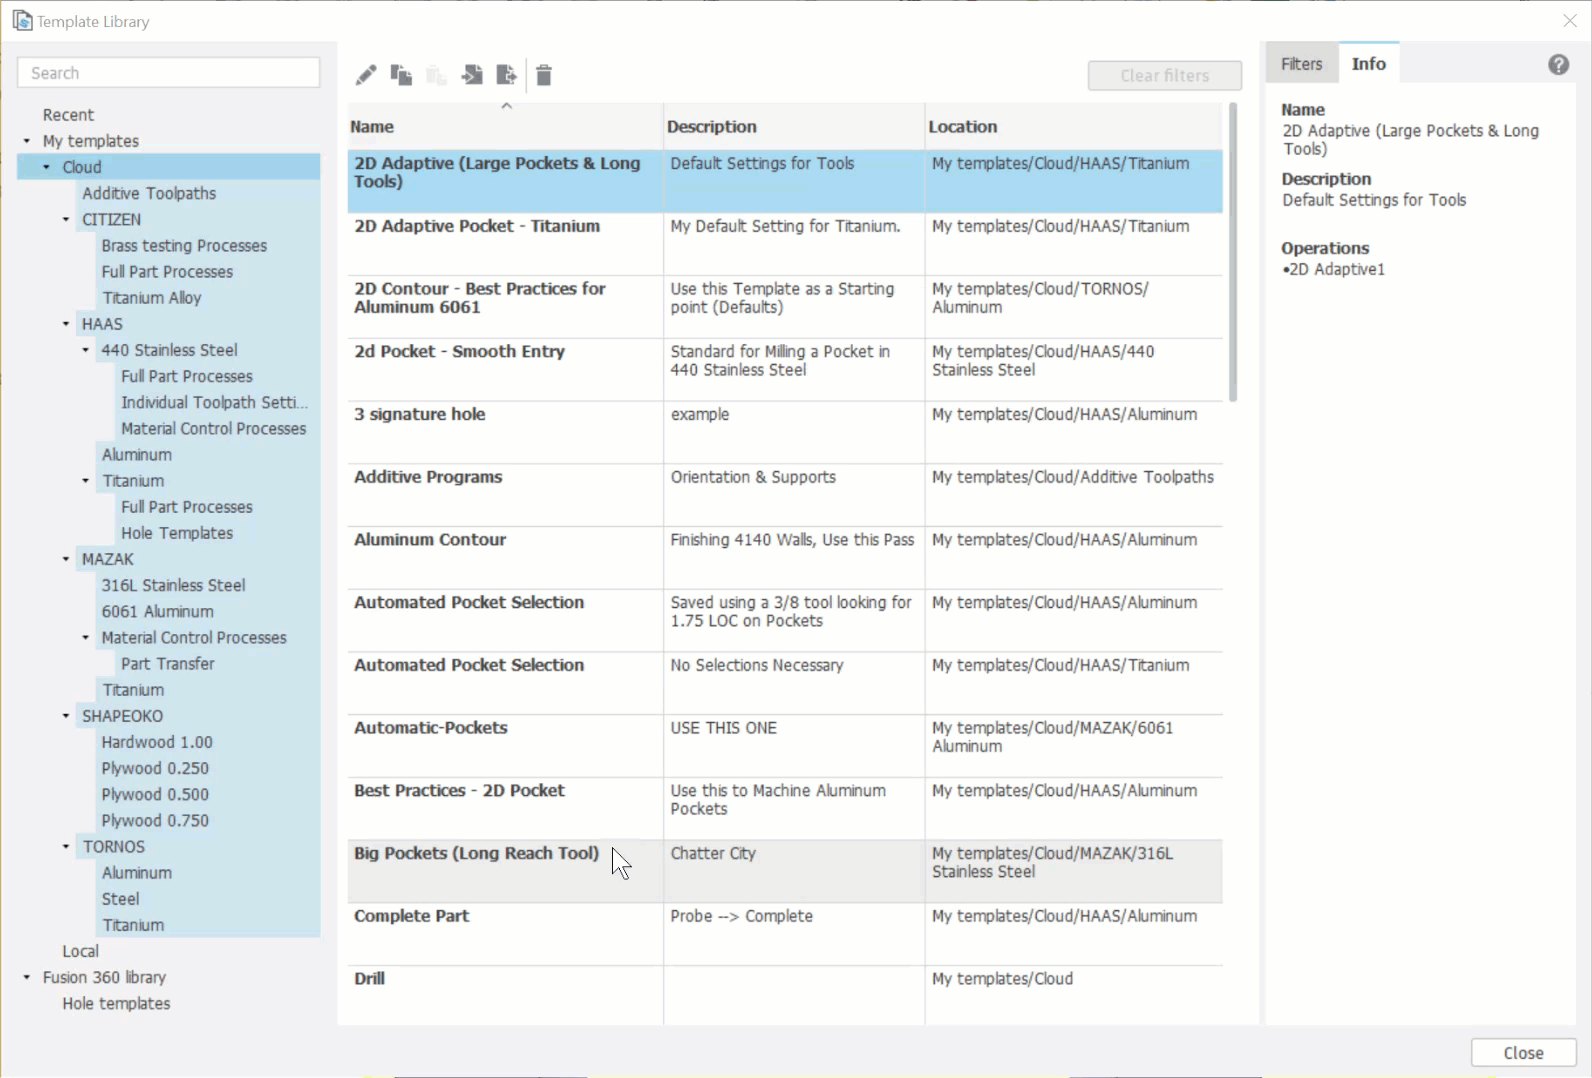The width and height of the screenshot is (1592, 1078).
Task: Select Full Part Processes under CITIZEN
Action: [167, 272]
